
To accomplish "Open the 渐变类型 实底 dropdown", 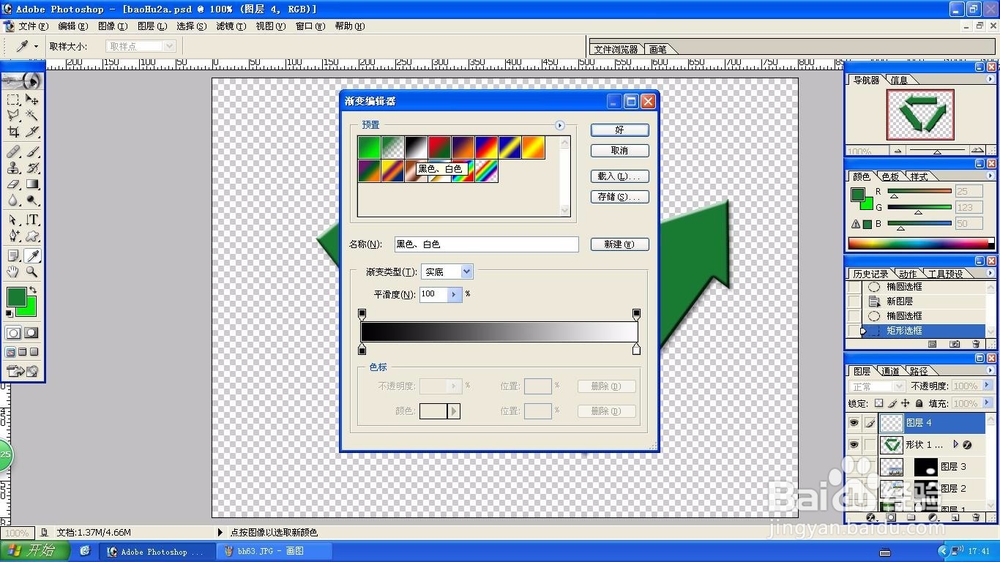I will (x=467, y=272).
